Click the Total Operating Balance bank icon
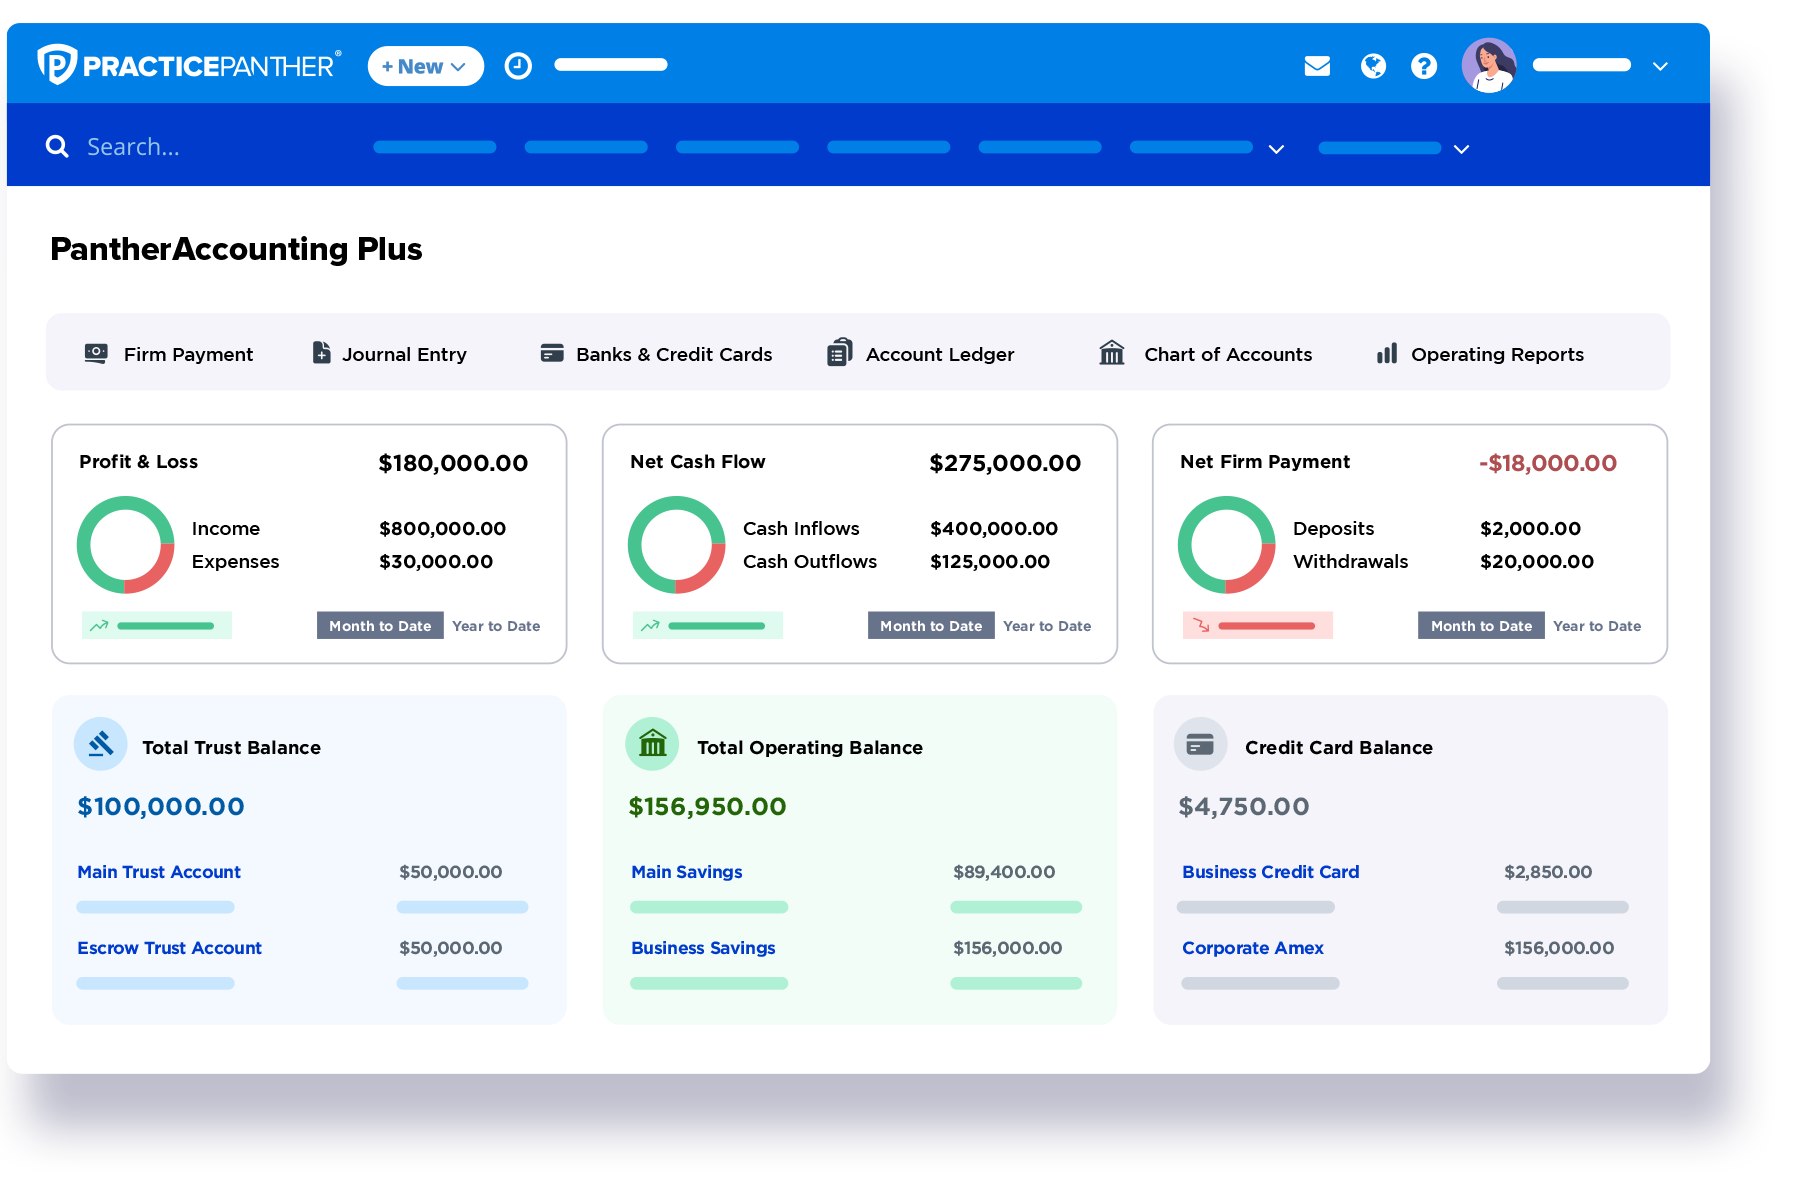The width and height of the screenshot is (1800, 1200). point(652,744)
